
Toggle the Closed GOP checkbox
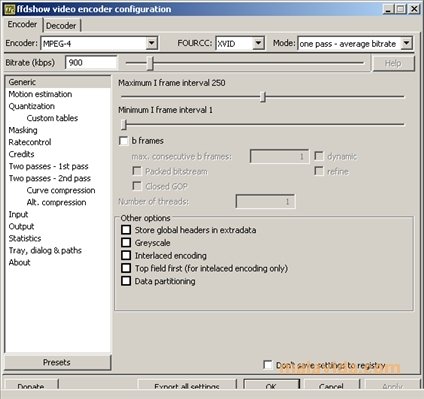coord(137,186)
